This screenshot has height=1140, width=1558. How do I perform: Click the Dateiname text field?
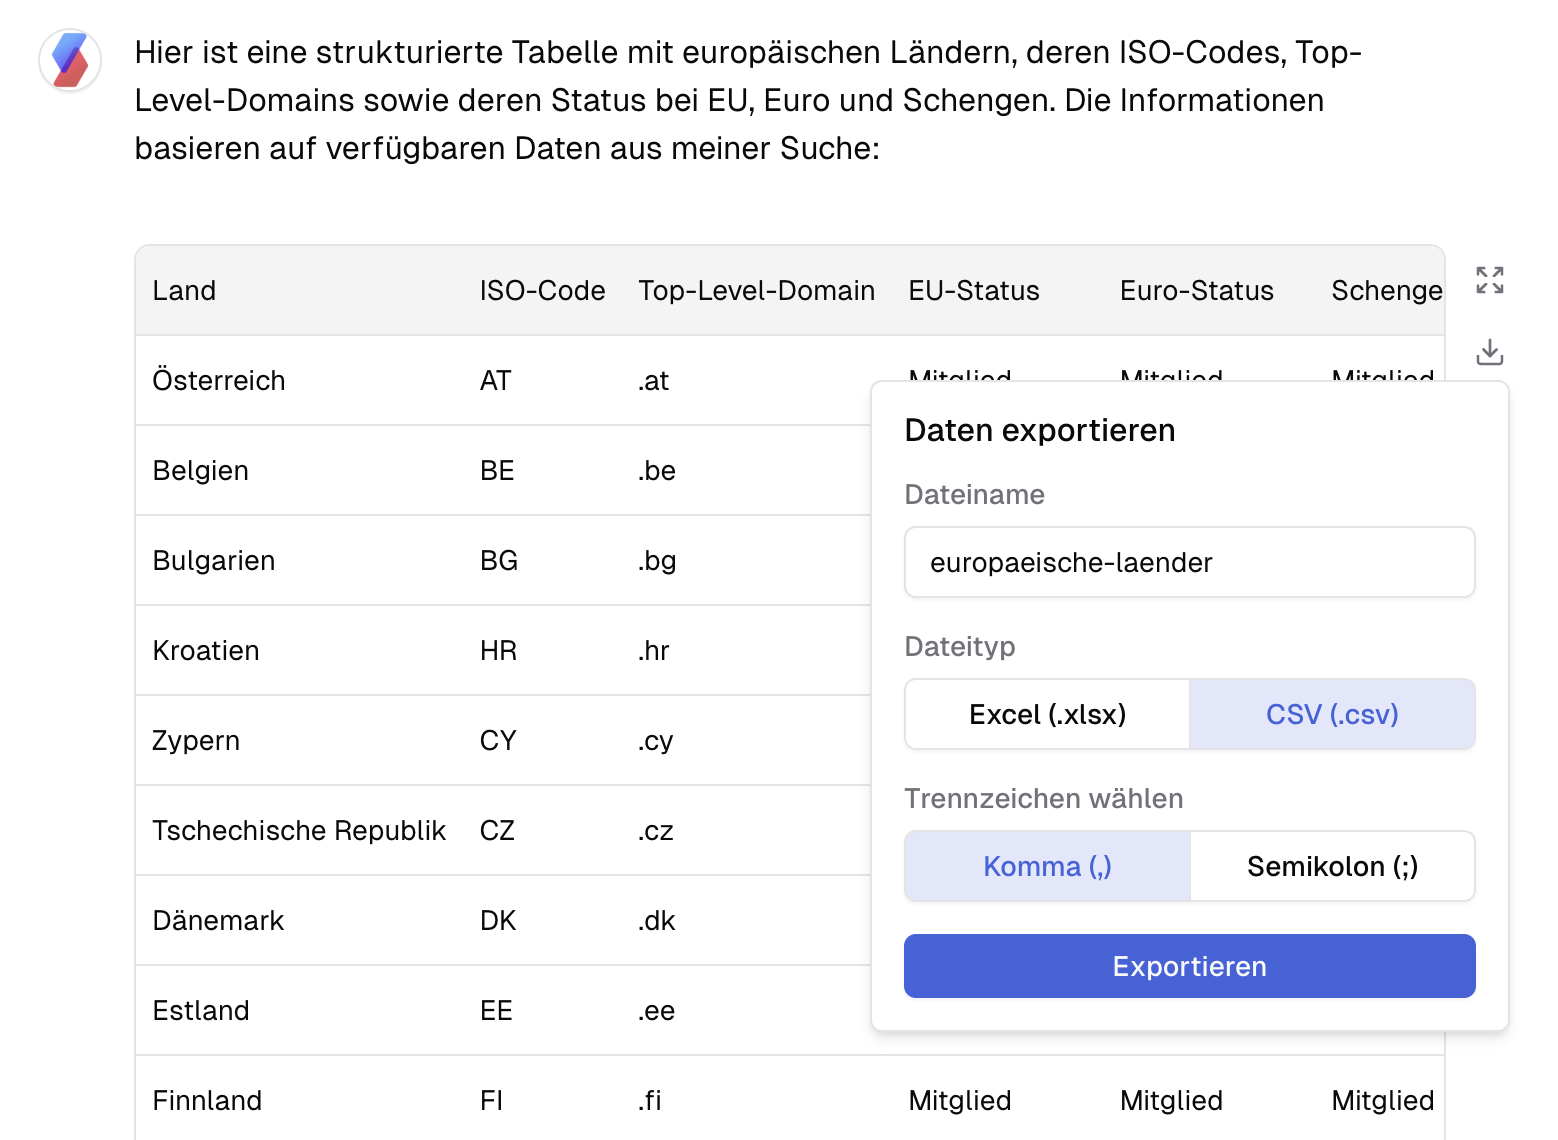click(x=1189, y=562)
